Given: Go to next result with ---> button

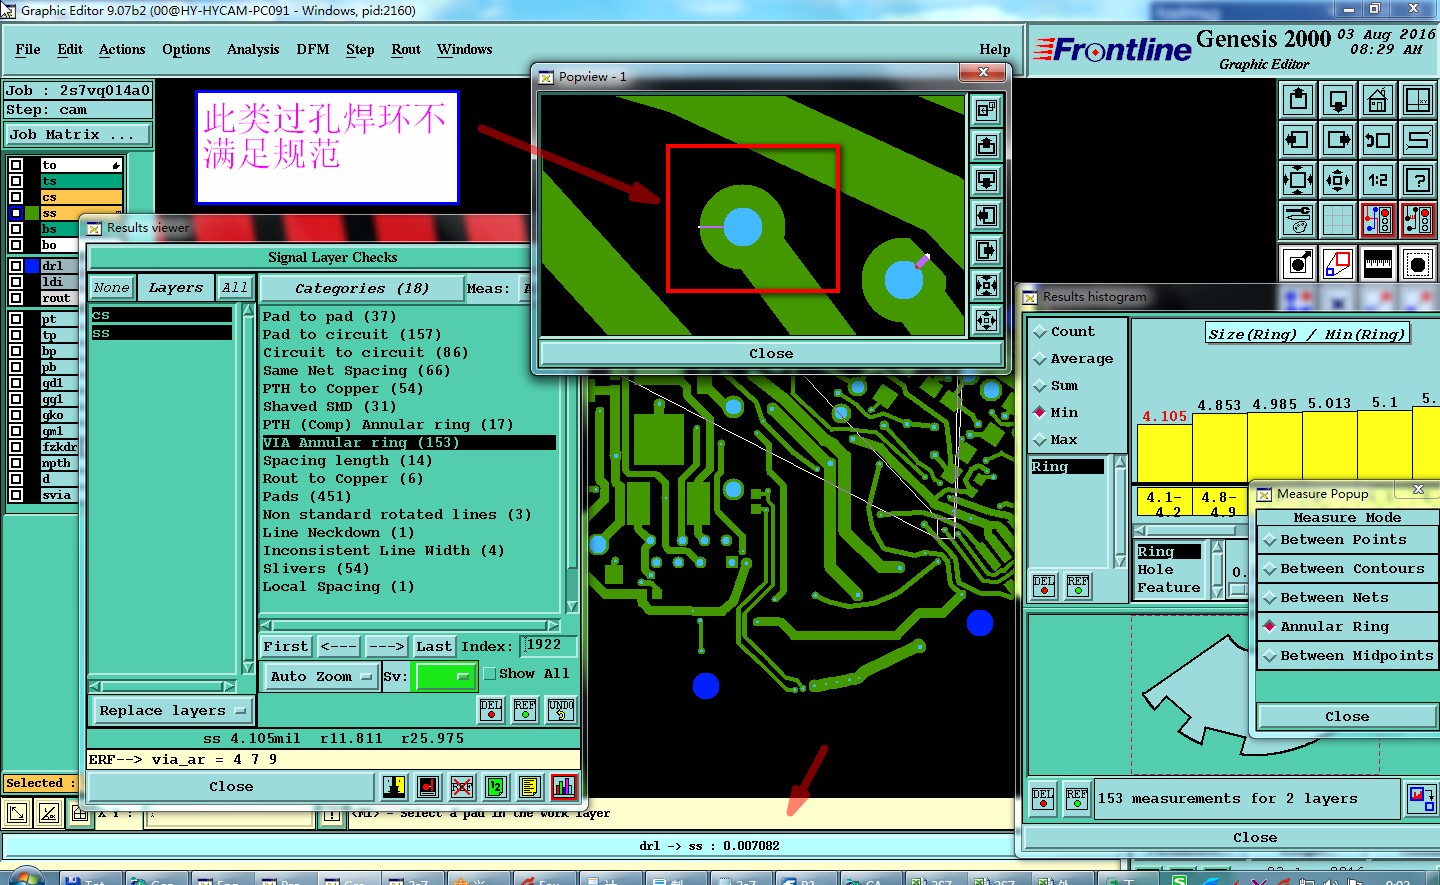Looking at the screenshot, I should point(385,646).
